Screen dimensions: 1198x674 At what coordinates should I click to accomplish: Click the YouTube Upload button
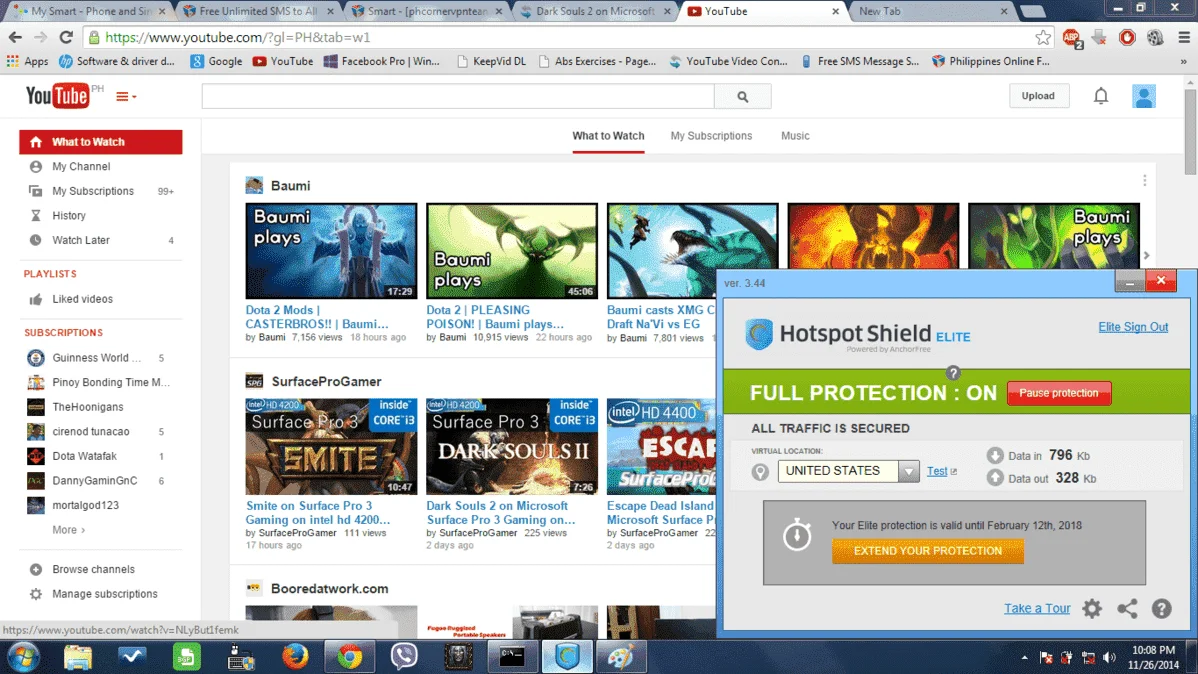coord(1038,96)
